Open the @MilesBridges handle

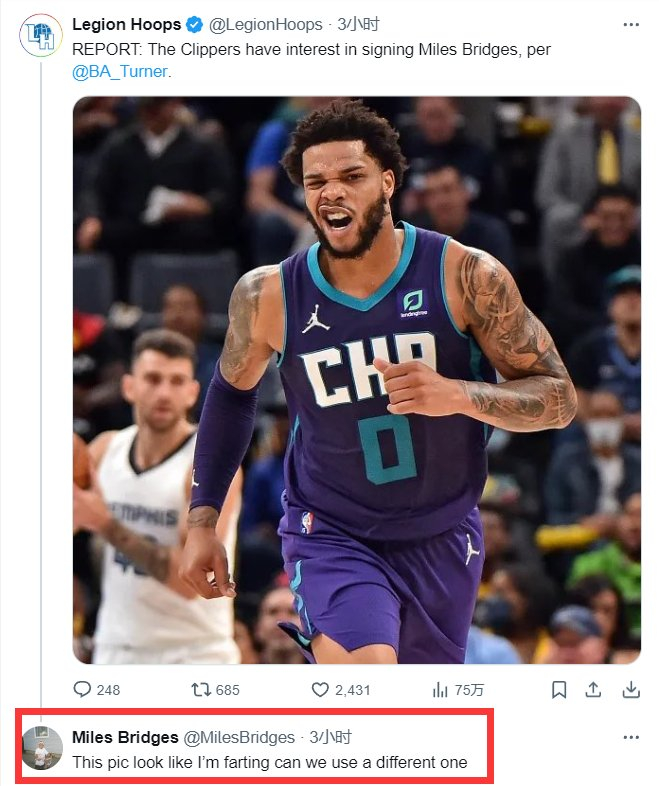click(x=239, y=737)
